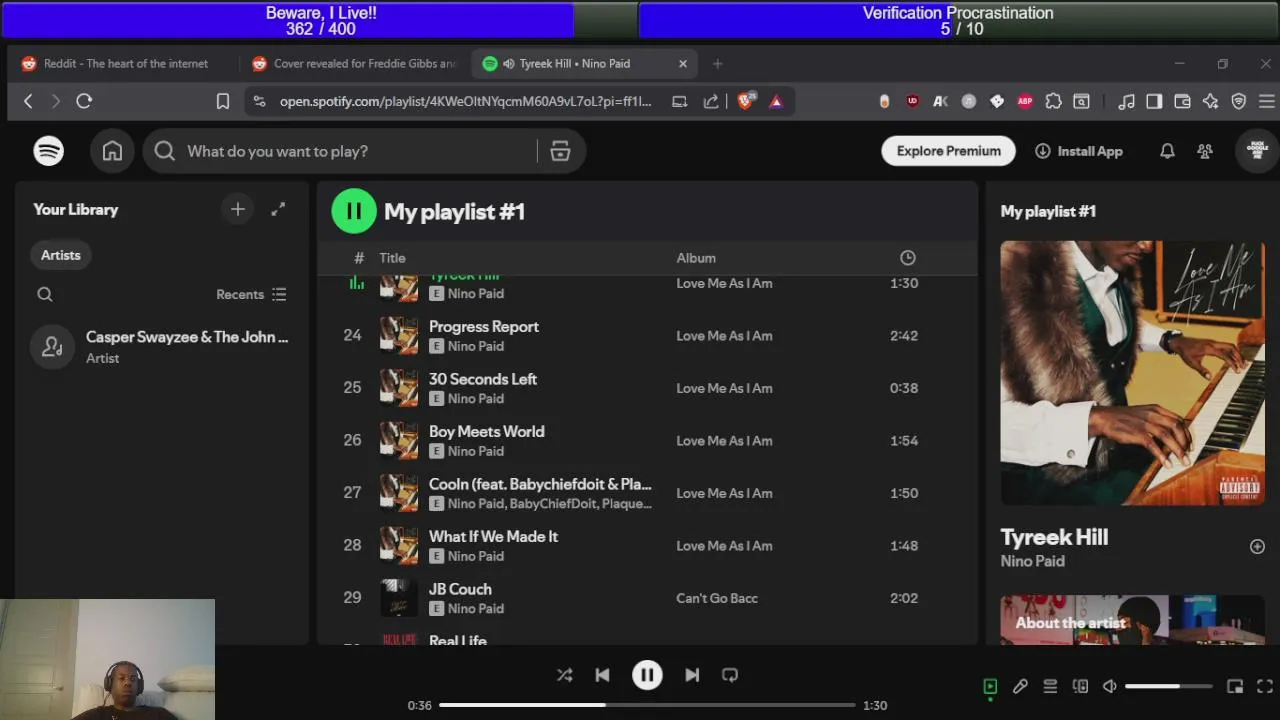Image resolution: width=1280 pixels, height=720 pixels.
Task: Open the Brave Rewards triangle icon
Action: click(775, 101)
